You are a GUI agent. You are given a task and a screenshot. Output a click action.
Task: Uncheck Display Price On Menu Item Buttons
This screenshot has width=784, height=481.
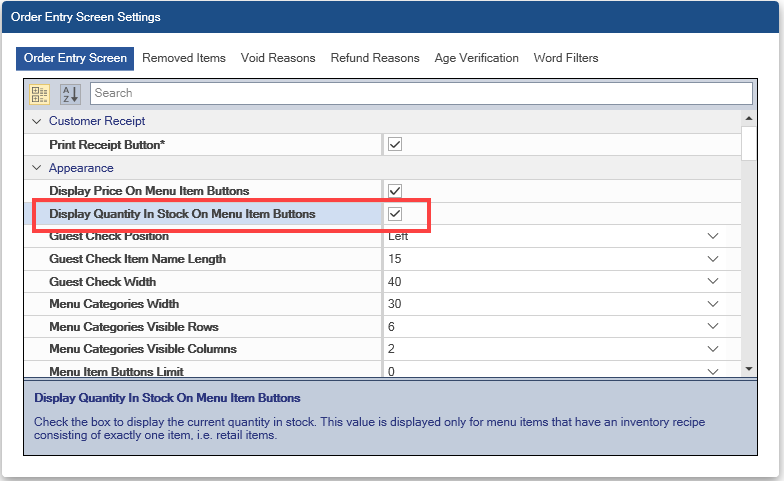point(395,190)
